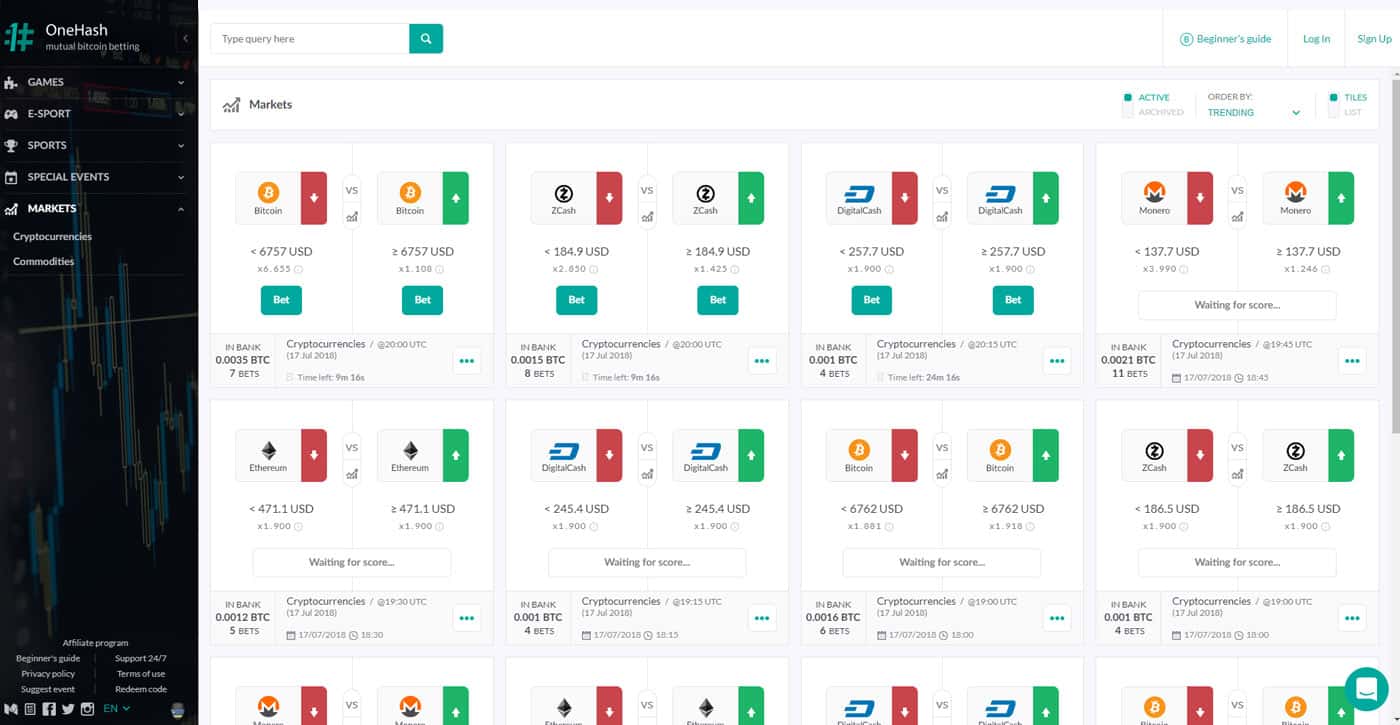
Task: Click the Beginner's guide icon in header
Action: 1187,39
